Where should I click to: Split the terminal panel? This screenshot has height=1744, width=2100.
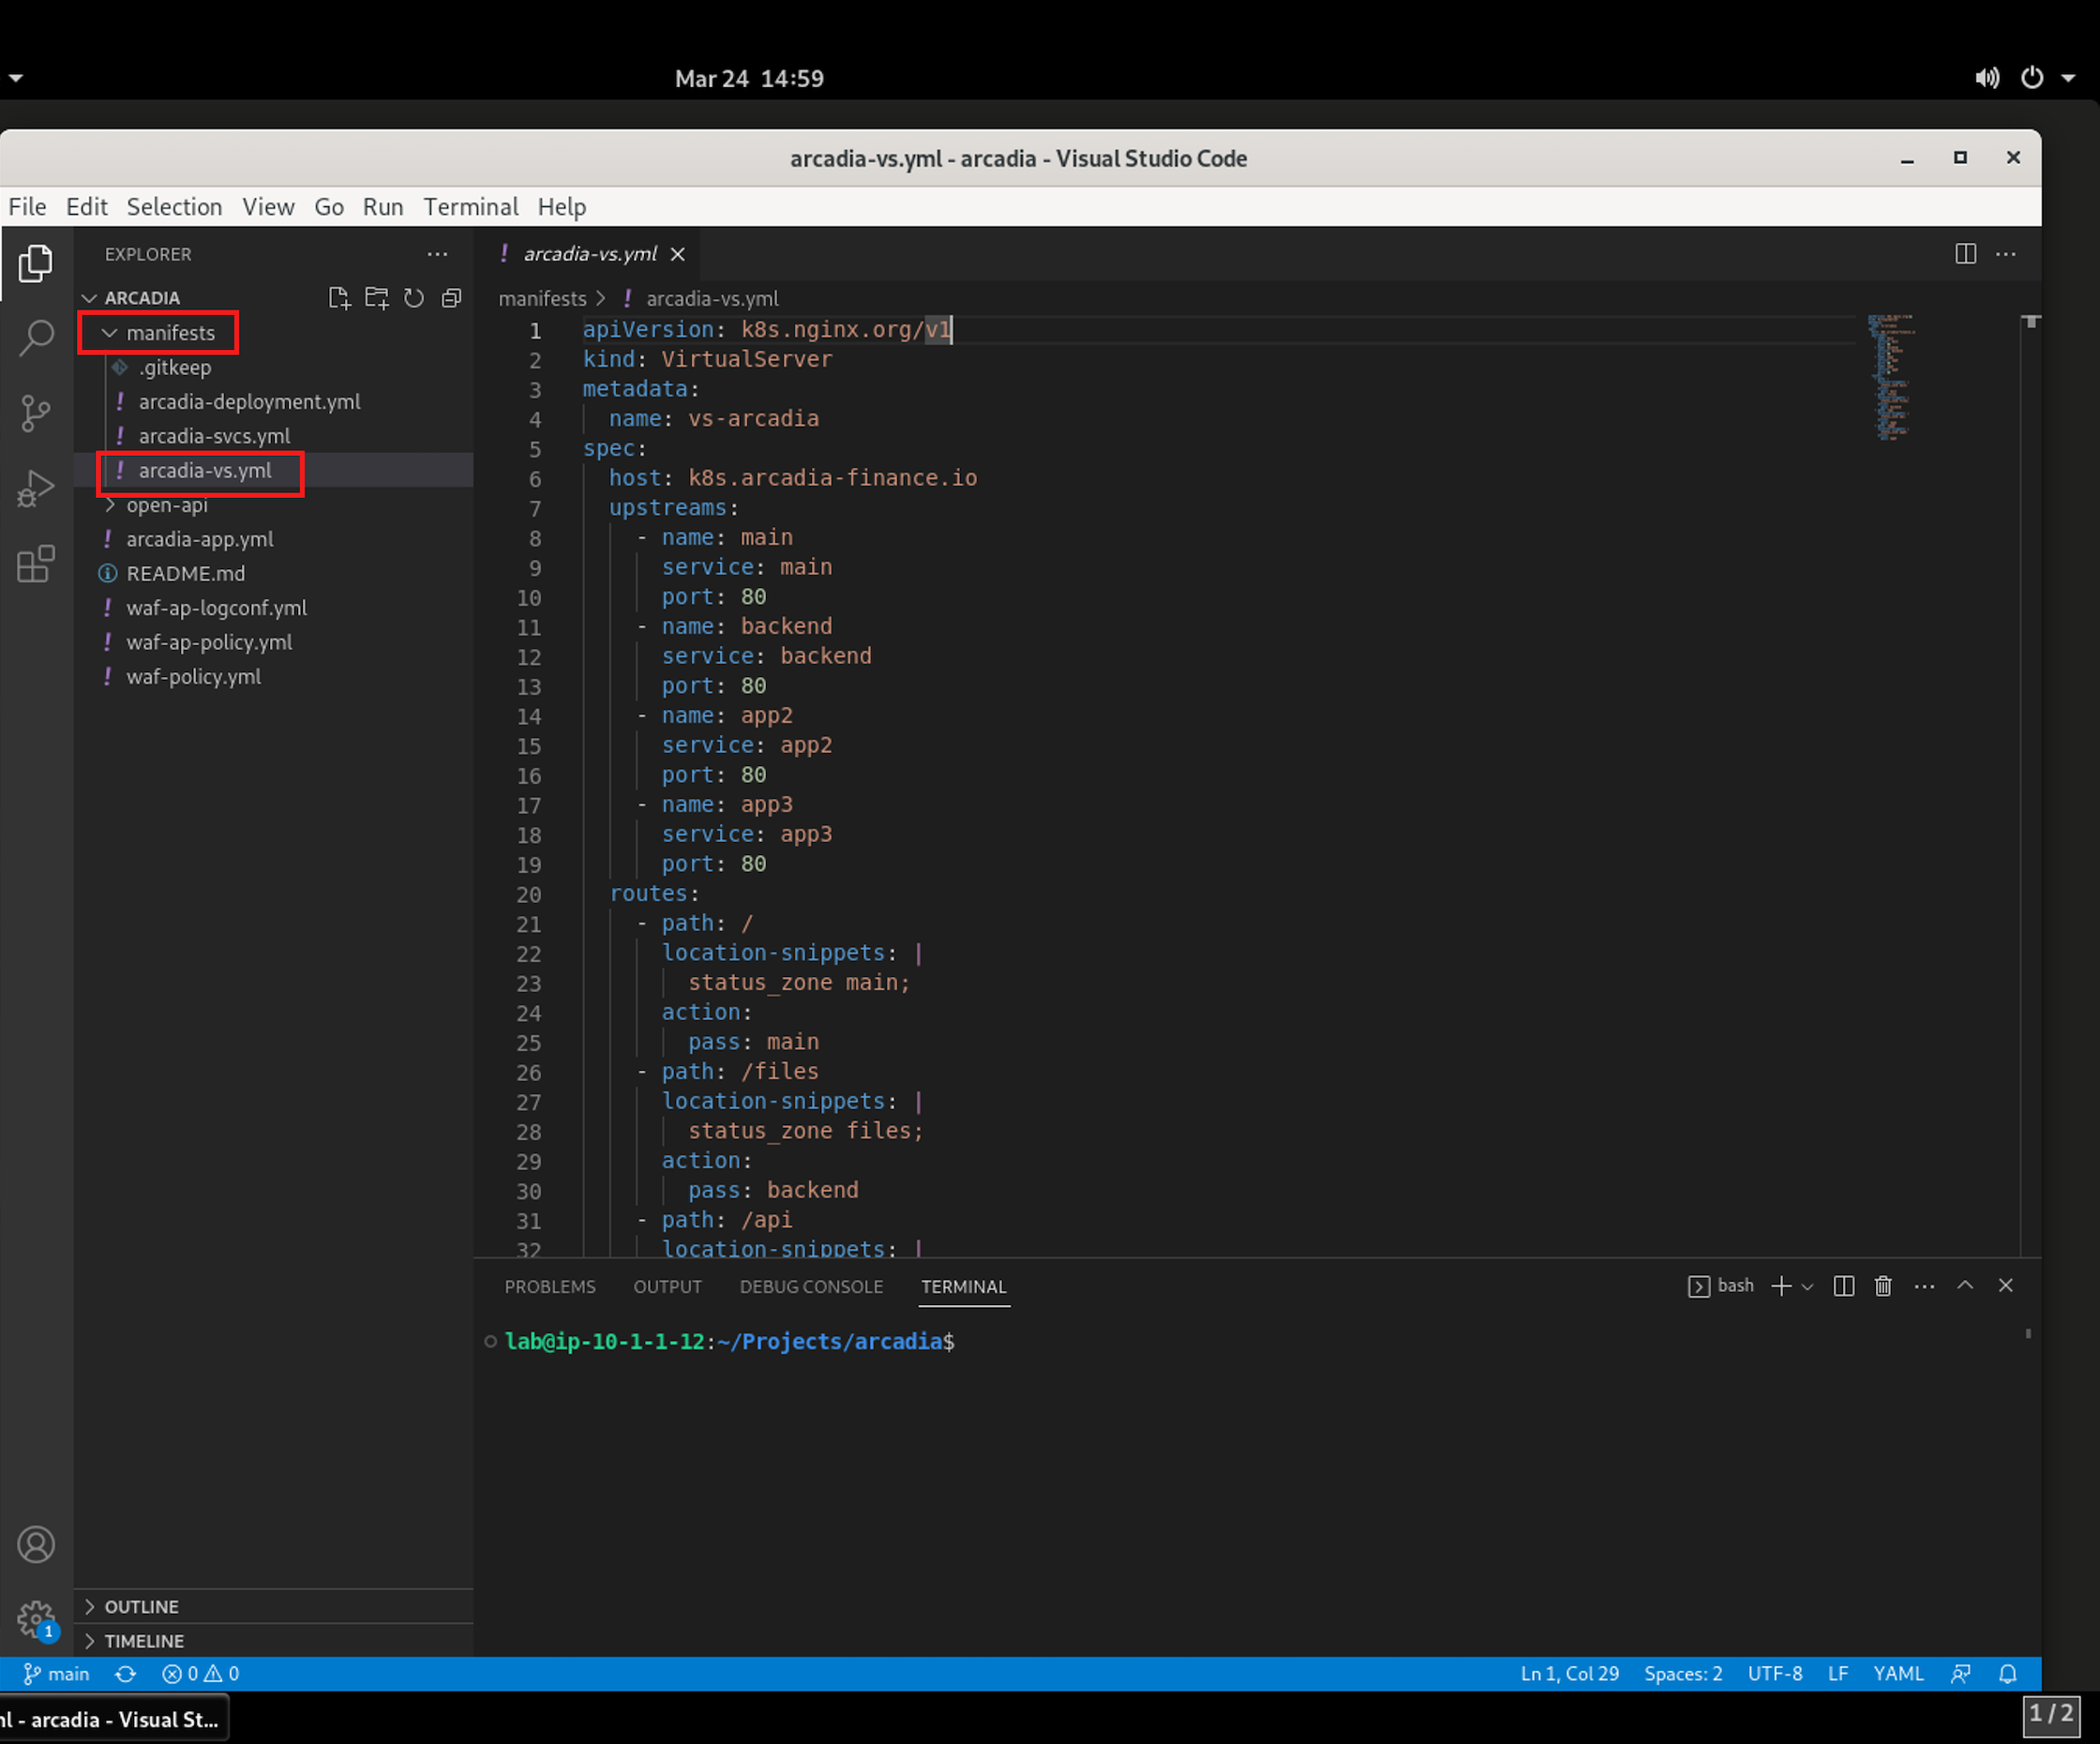pos(1844,1286)
